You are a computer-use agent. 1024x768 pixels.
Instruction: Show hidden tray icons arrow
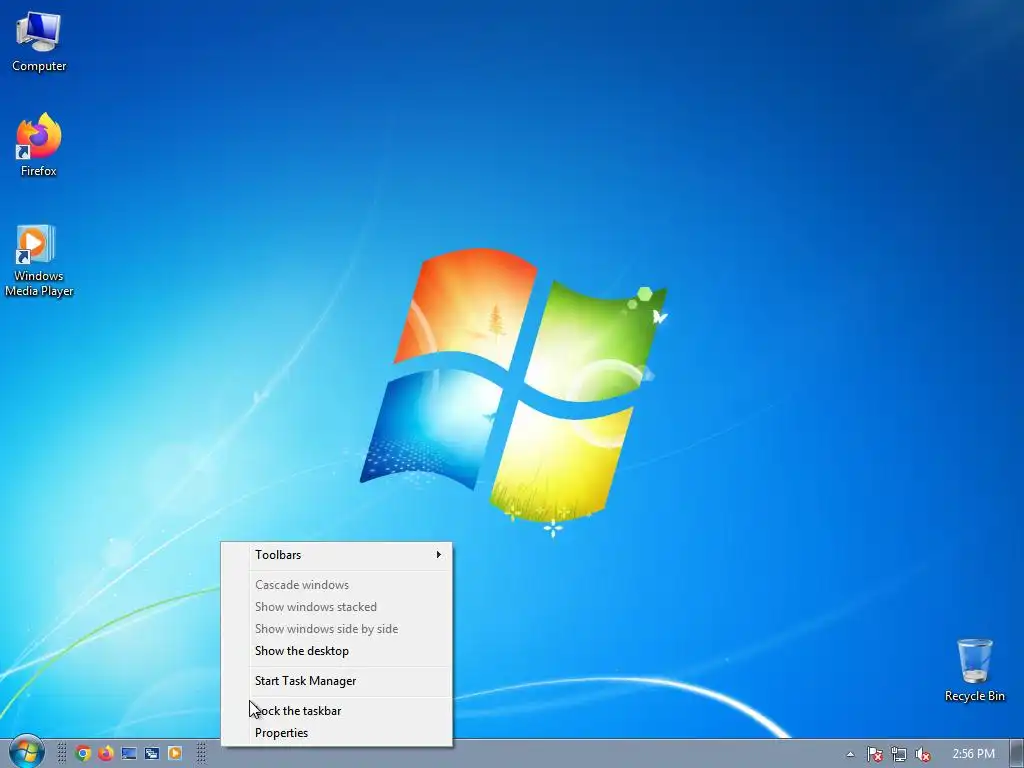point(850,754)
